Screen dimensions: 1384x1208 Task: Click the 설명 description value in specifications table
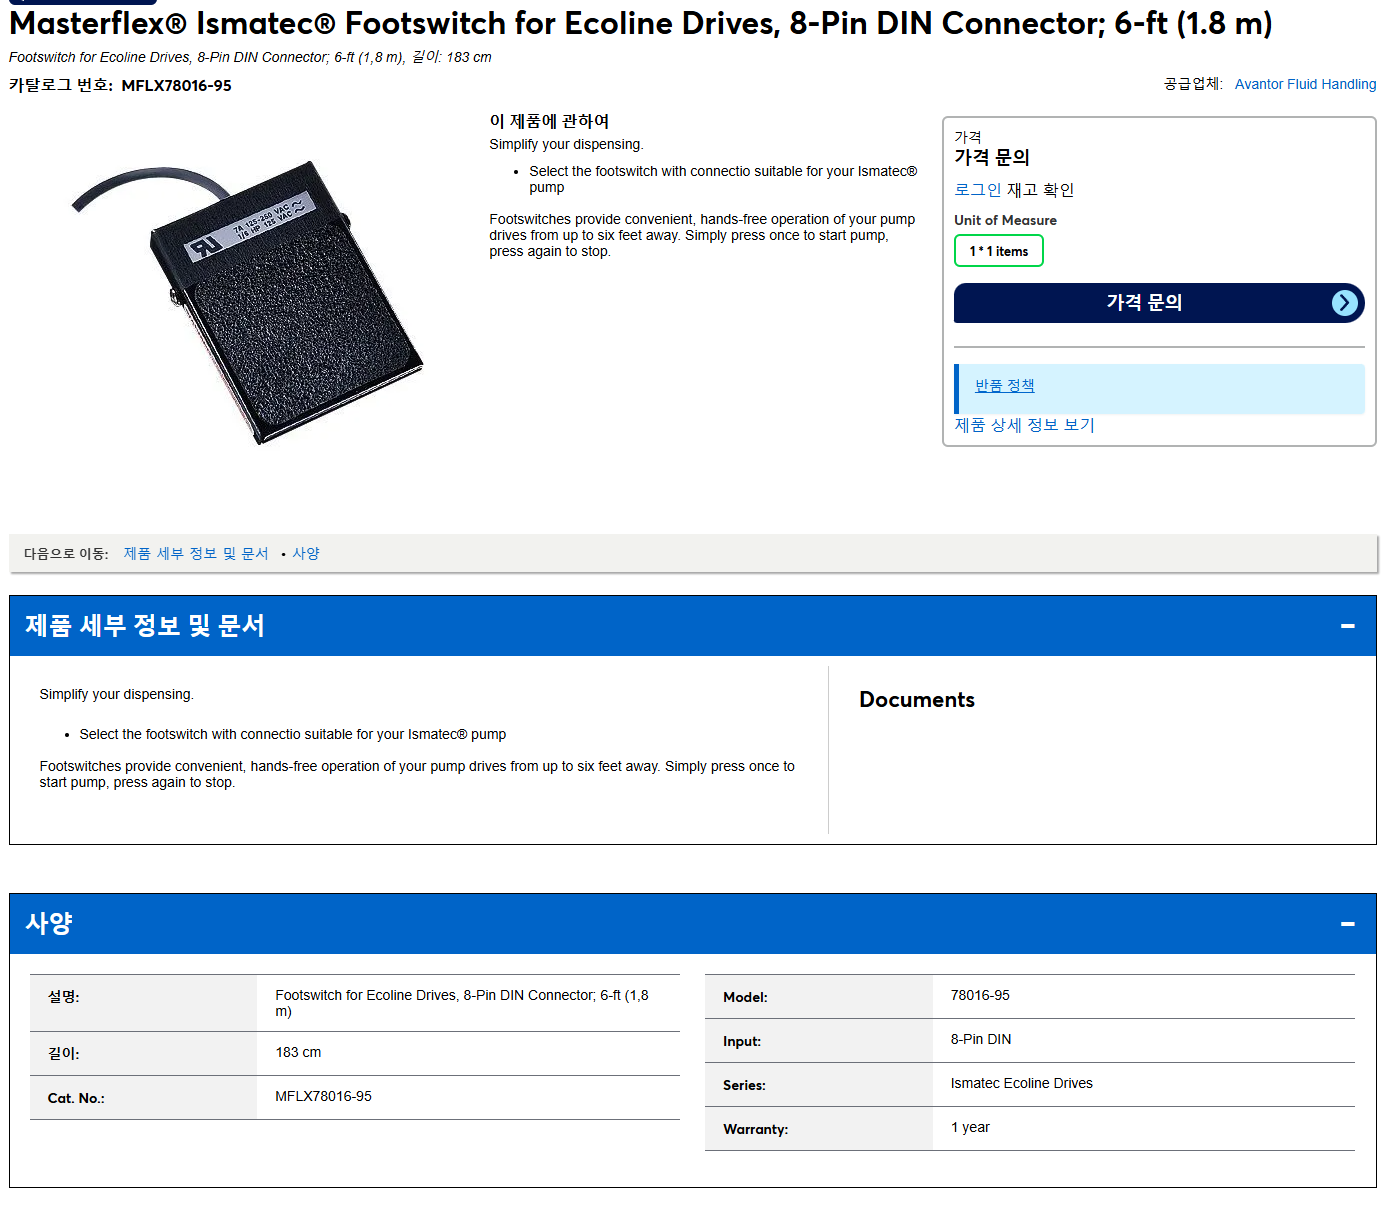[462, 1003]
